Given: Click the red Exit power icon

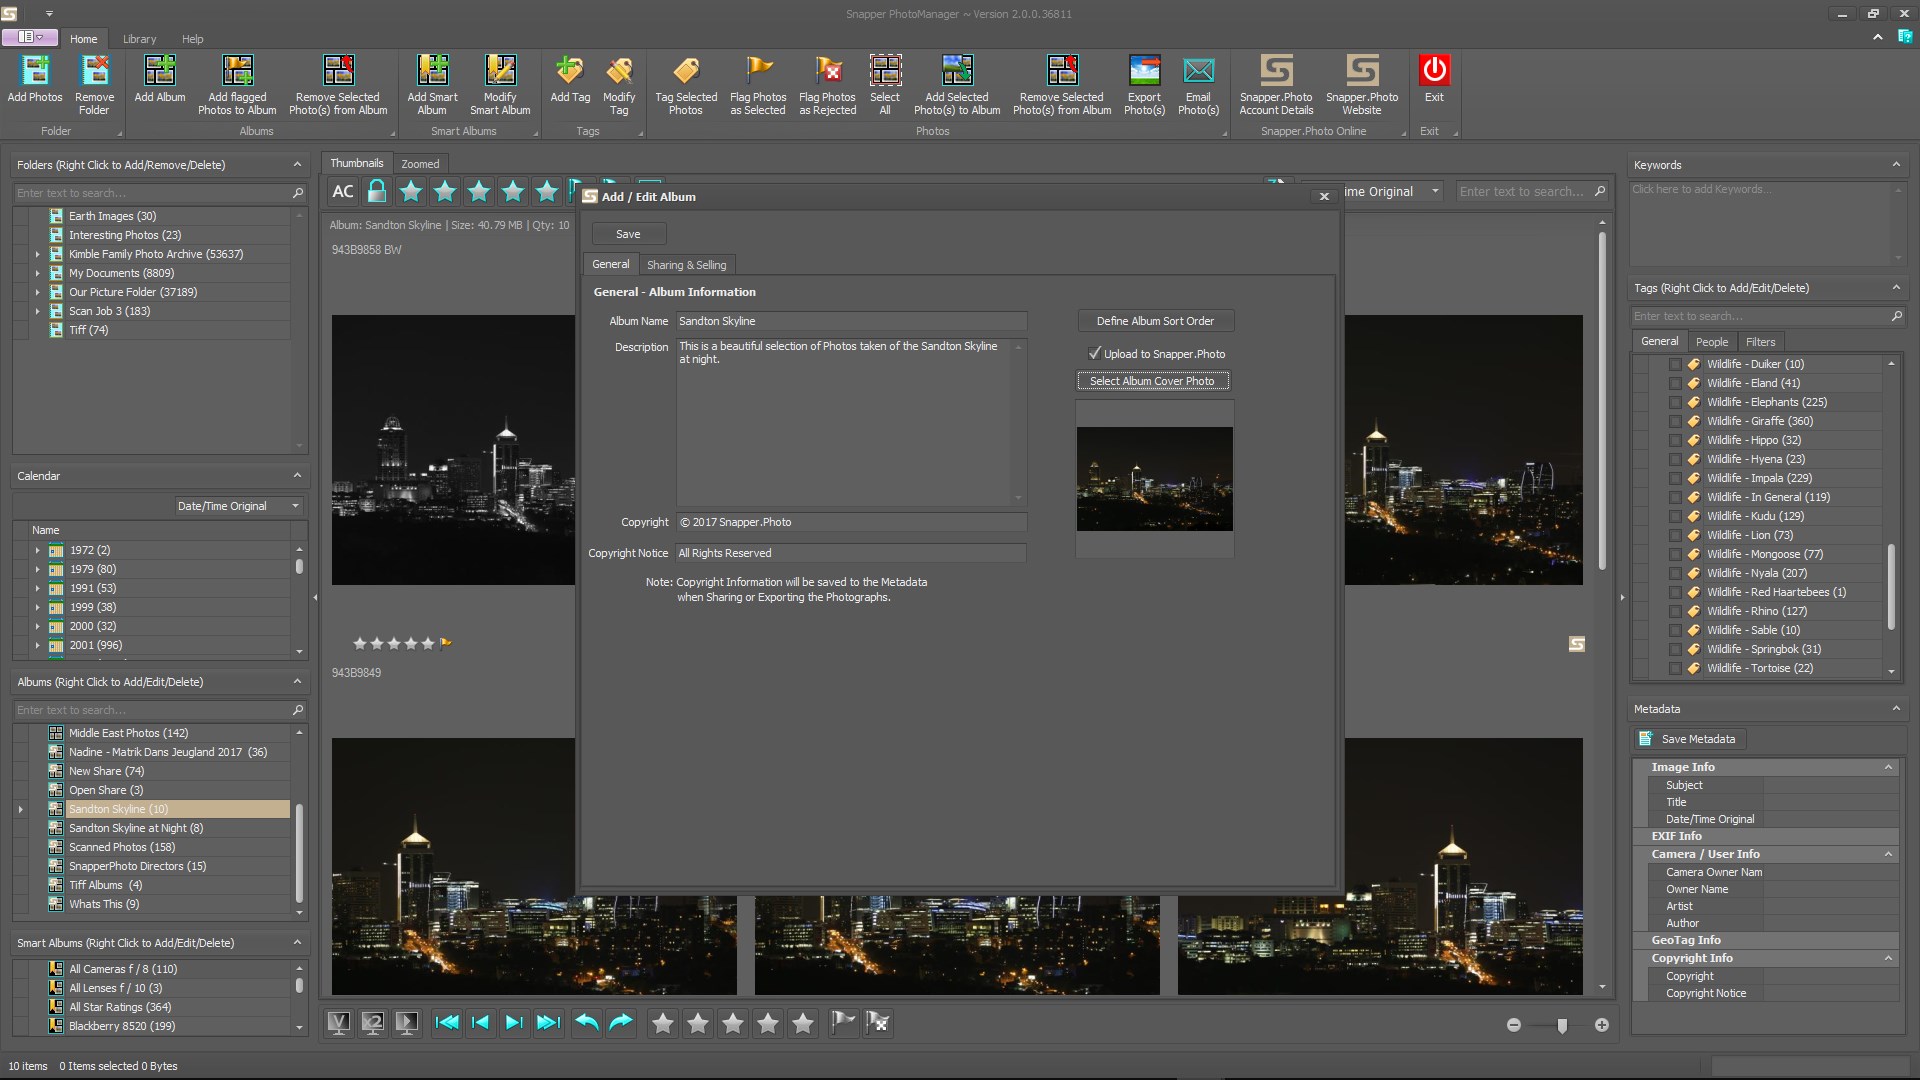Looking at the screenshot, I should [1434, 71].
